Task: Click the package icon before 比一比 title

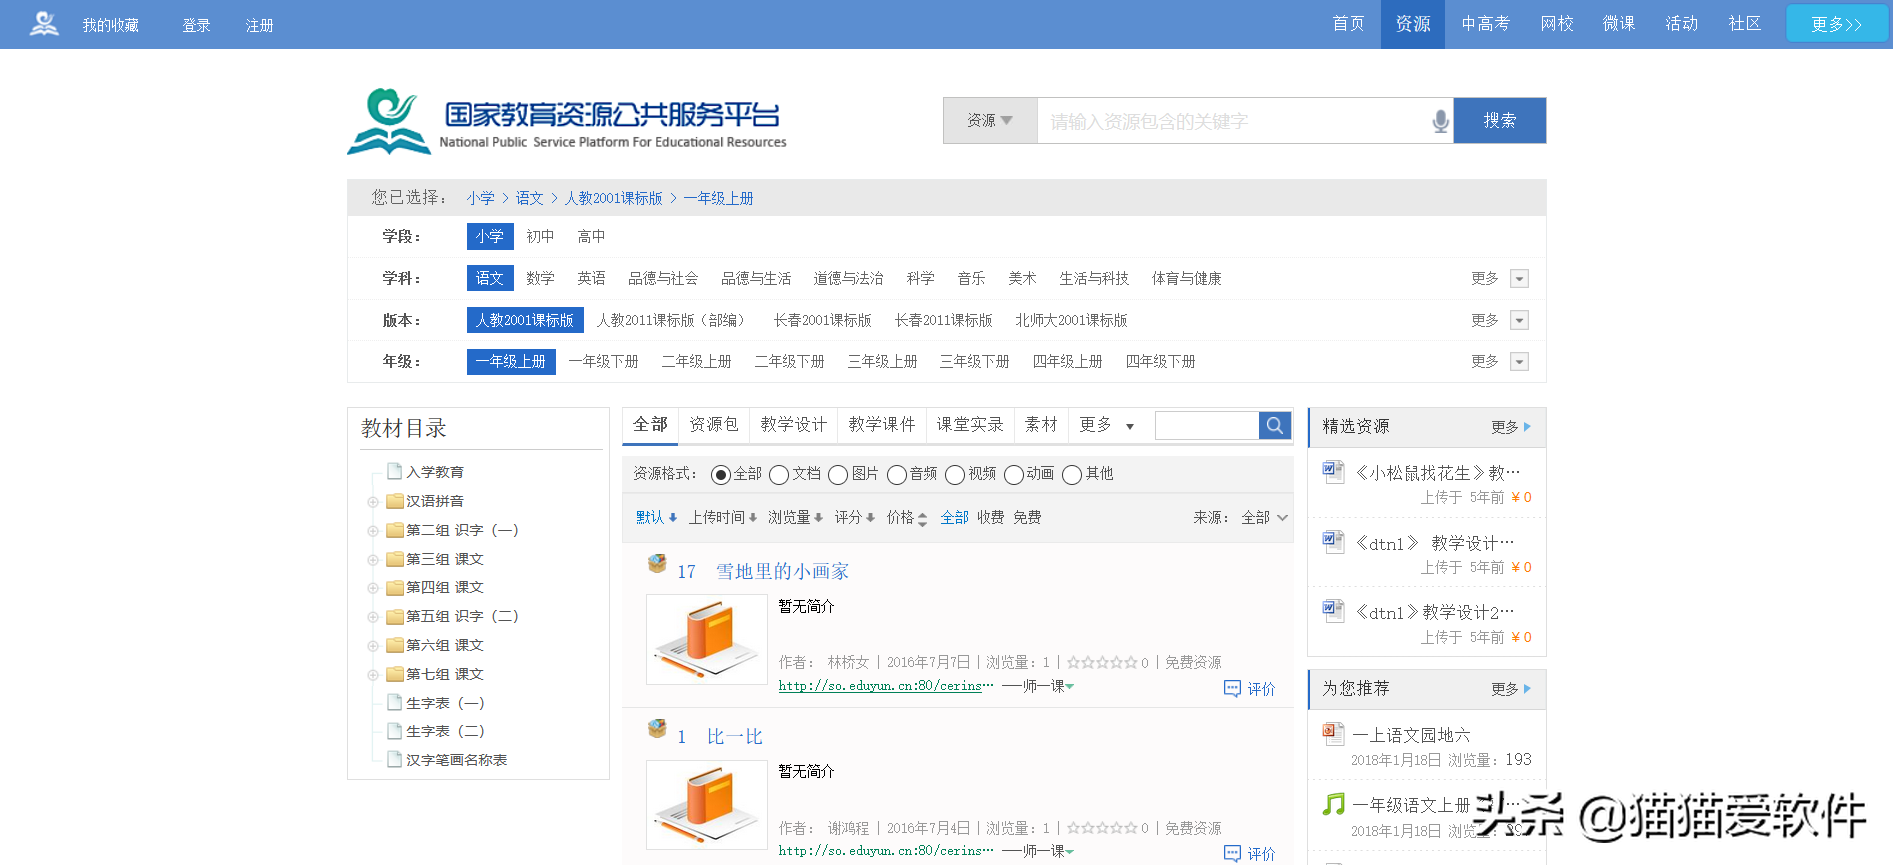Action: [657, 729]
